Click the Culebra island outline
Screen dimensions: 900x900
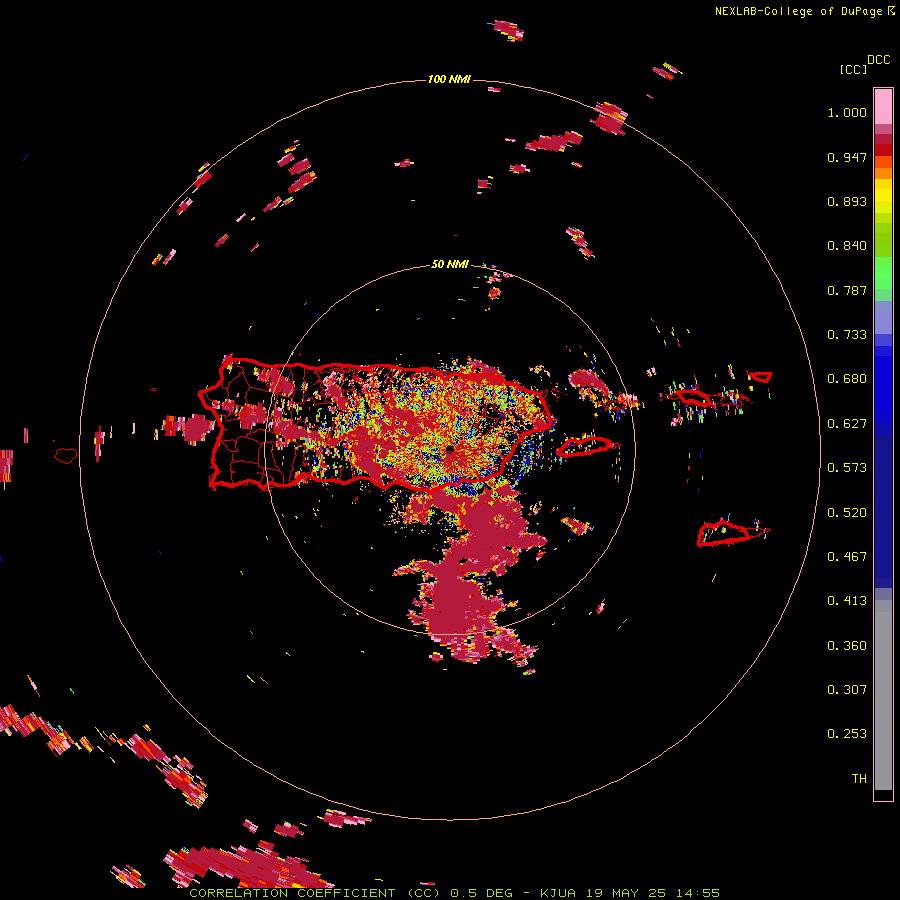[695, 397]
